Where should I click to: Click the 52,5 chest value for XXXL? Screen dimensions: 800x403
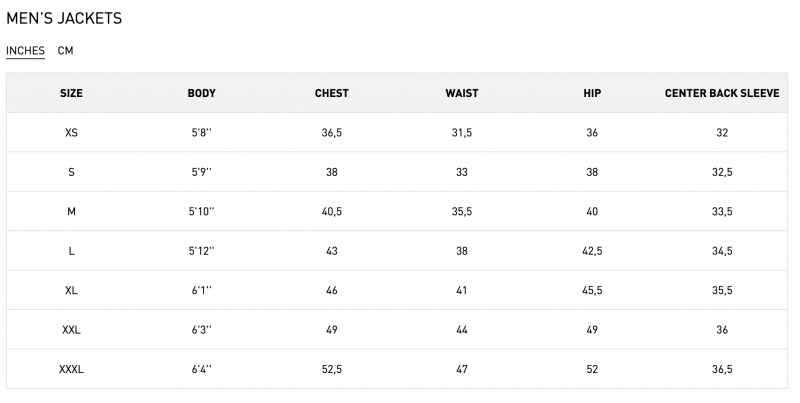coord(332,370)
